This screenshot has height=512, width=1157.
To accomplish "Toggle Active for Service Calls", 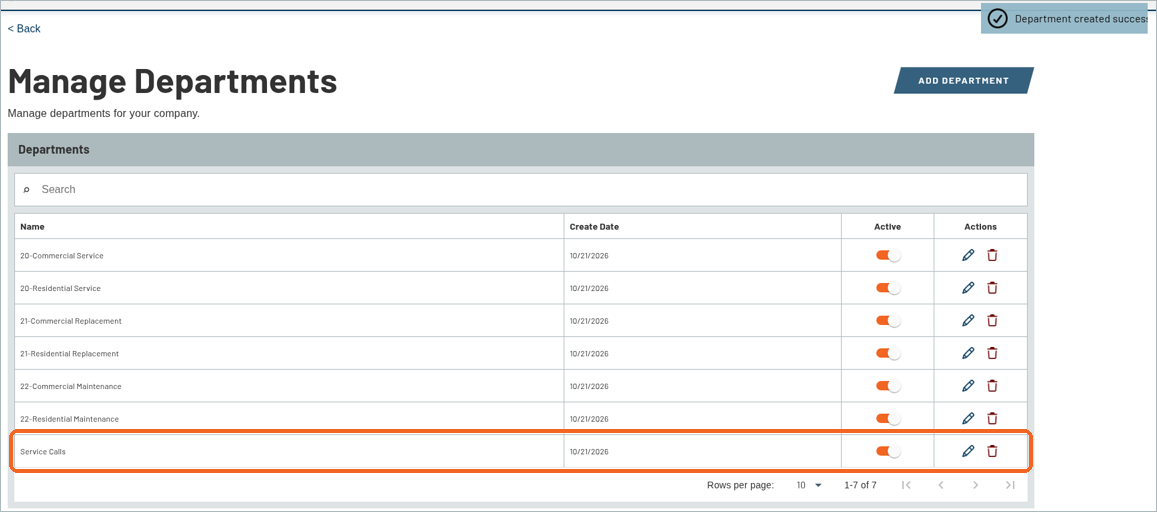I will [888, 451].
